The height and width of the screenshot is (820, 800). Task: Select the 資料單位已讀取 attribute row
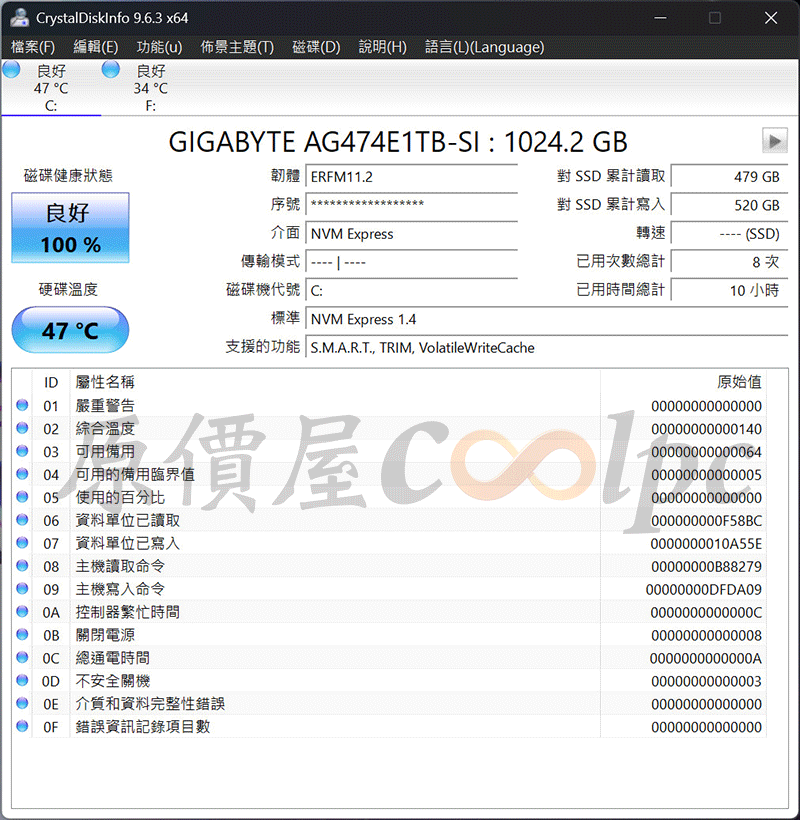tap(389, 520)
